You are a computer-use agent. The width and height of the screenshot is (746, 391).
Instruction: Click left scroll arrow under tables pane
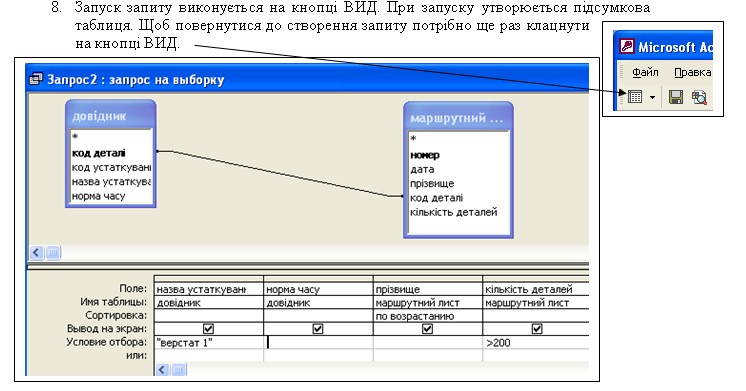[x=36, y=253]
